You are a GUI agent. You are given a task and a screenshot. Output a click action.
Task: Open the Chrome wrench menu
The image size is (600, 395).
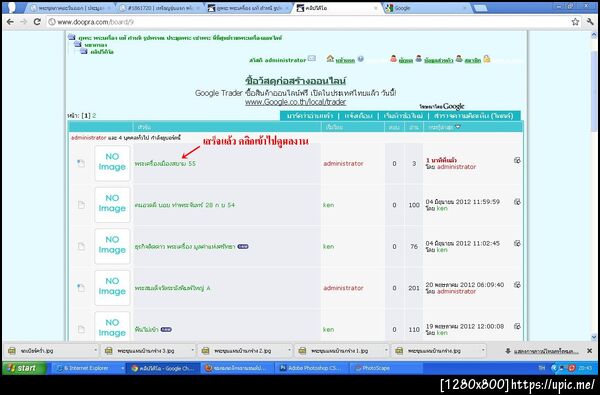coord(590,22)
